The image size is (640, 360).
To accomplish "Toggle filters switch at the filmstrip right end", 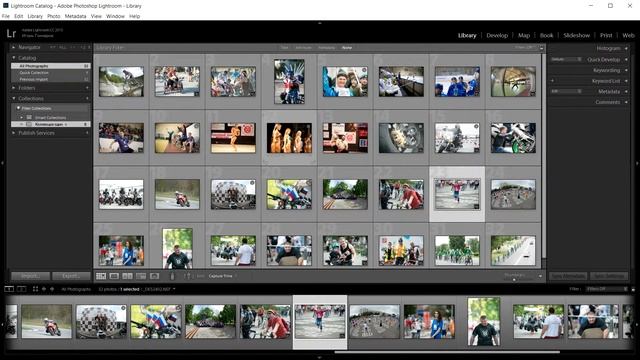I will pos(633,289).
